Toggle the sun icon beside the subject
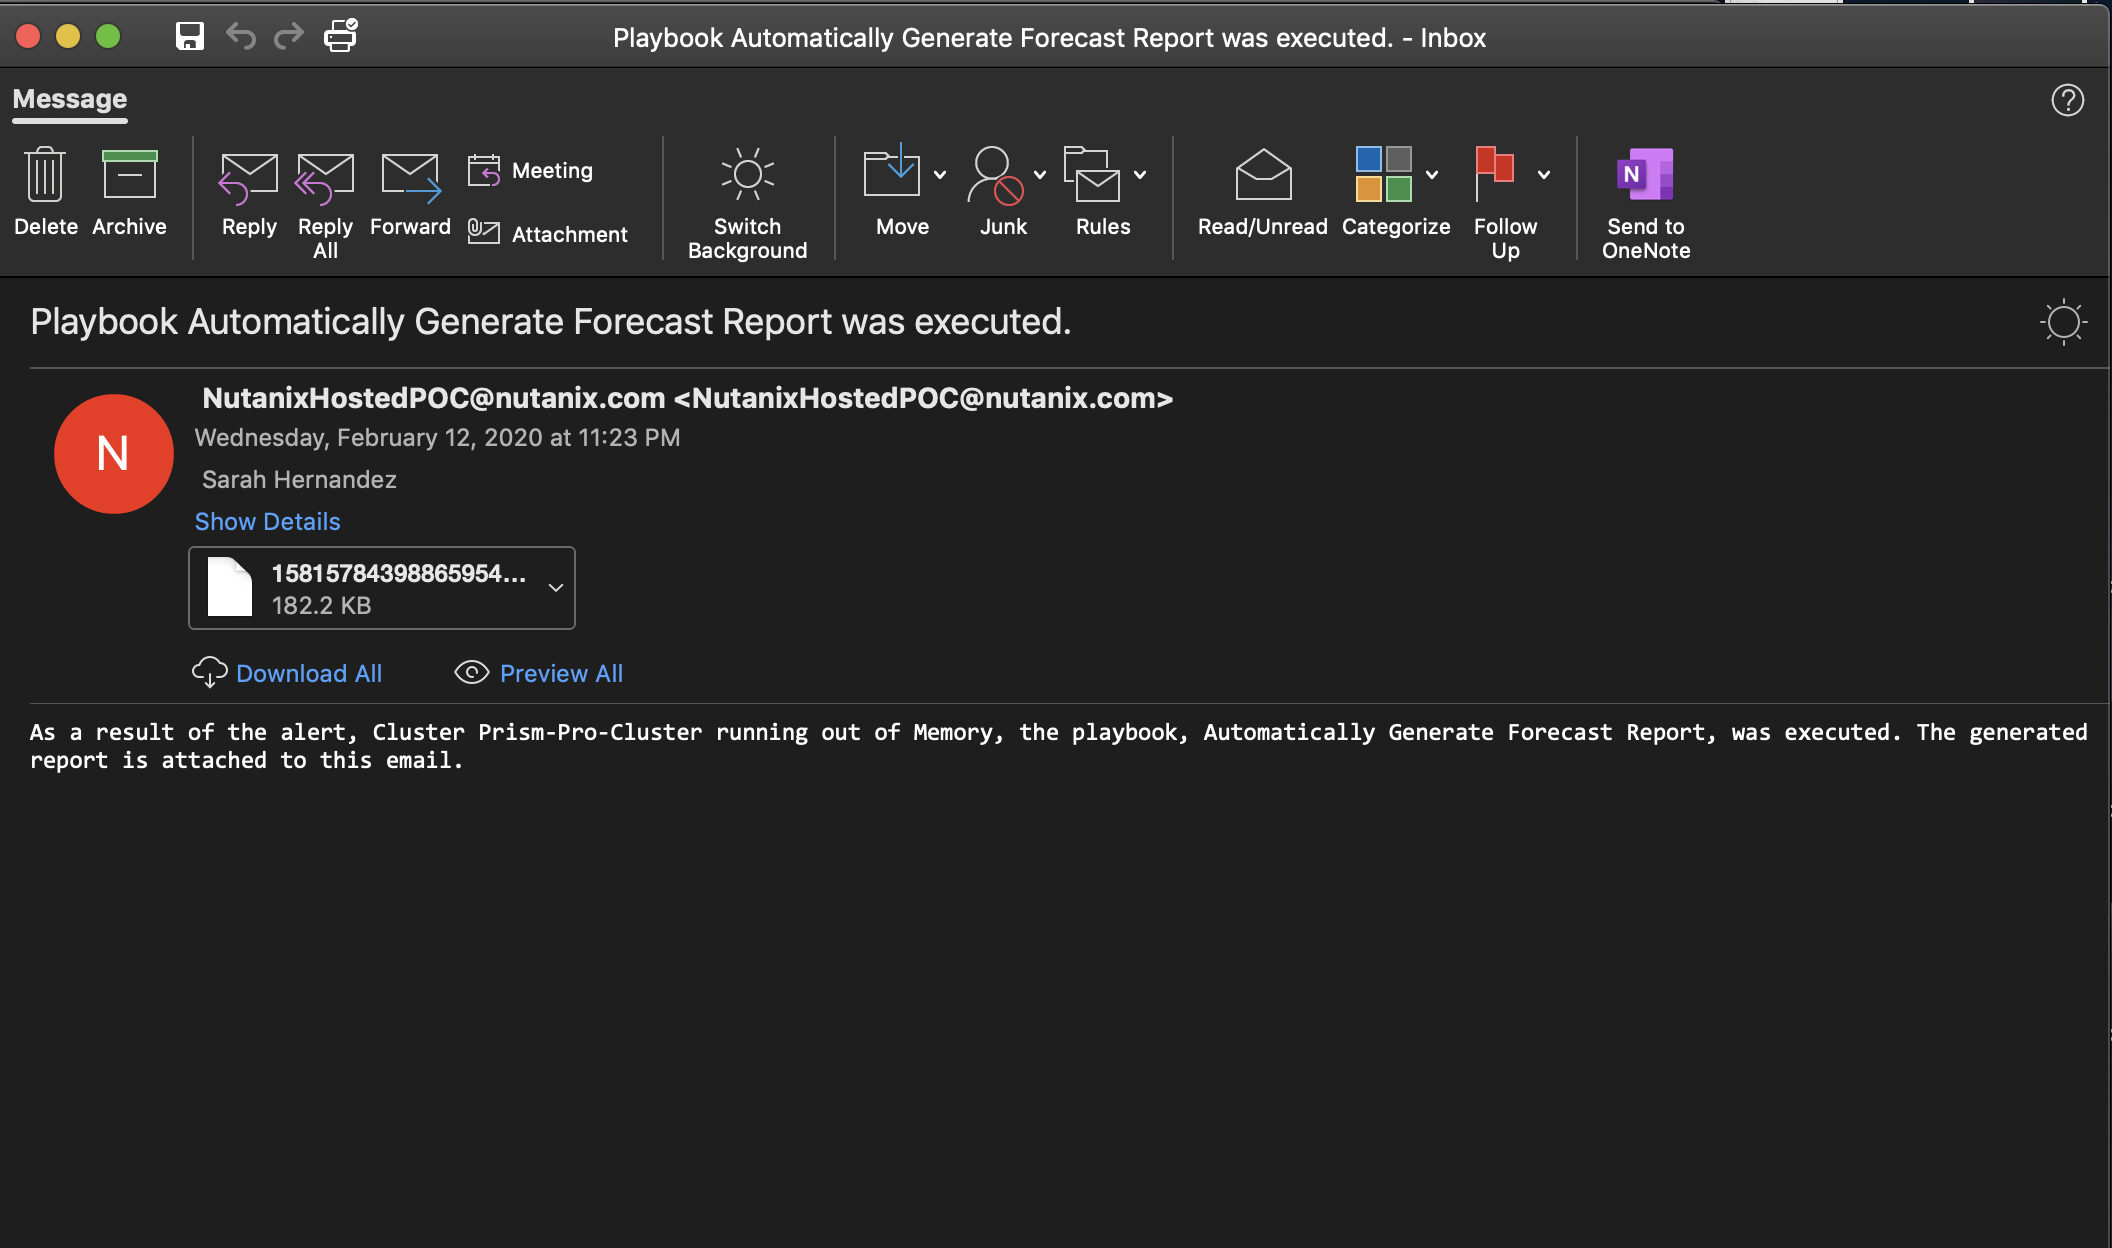Viewport: 2112px width, 1248px height. [x=2064, y=322]
